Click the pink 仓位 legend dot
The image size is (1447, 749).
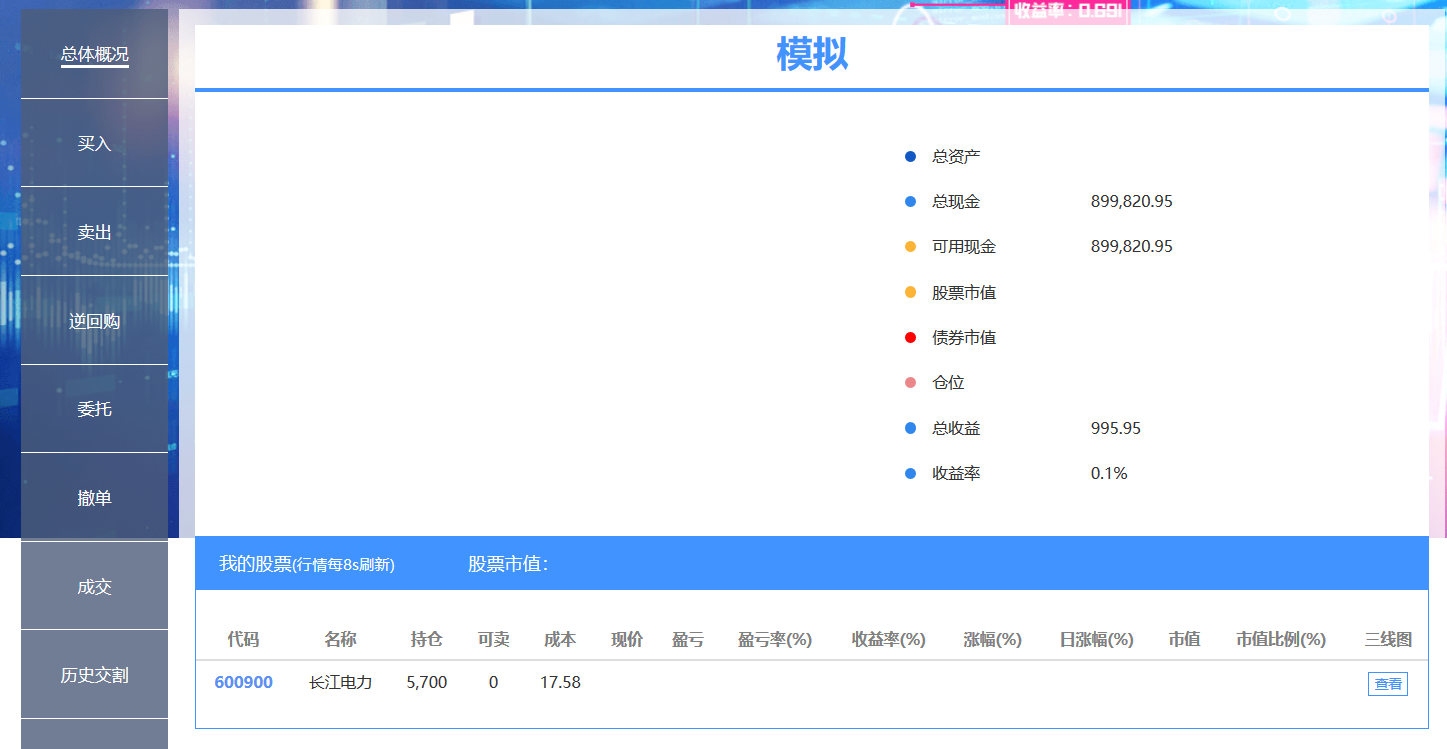pyautogui.click(x=910, y=383)
